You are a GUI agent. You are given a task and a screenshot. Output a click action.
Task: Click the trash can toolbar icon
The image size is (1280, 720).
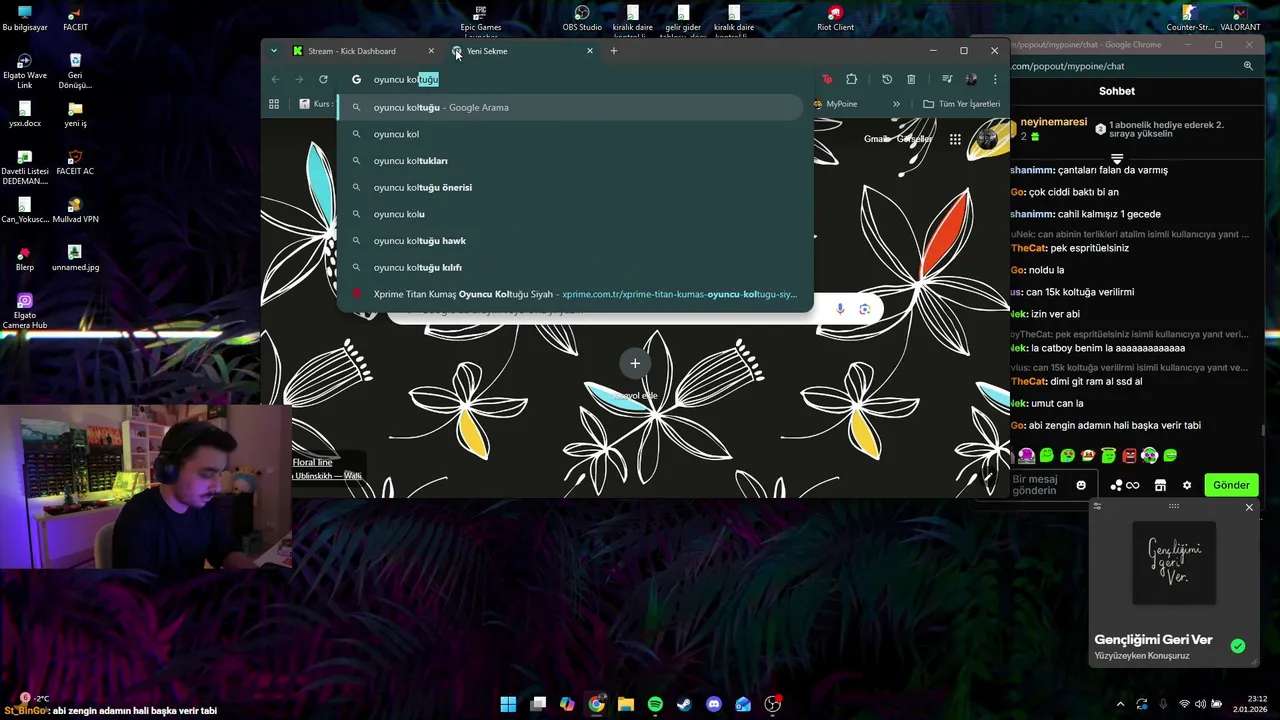pyautogui.click(x=911, y=79)
